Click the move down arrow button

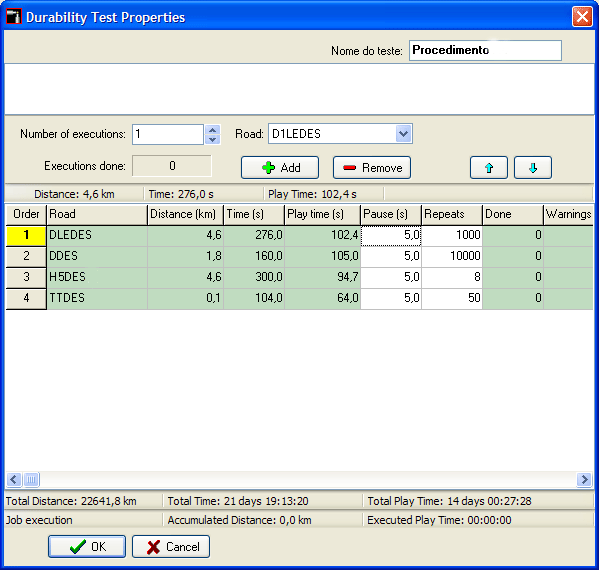(533, 167)
